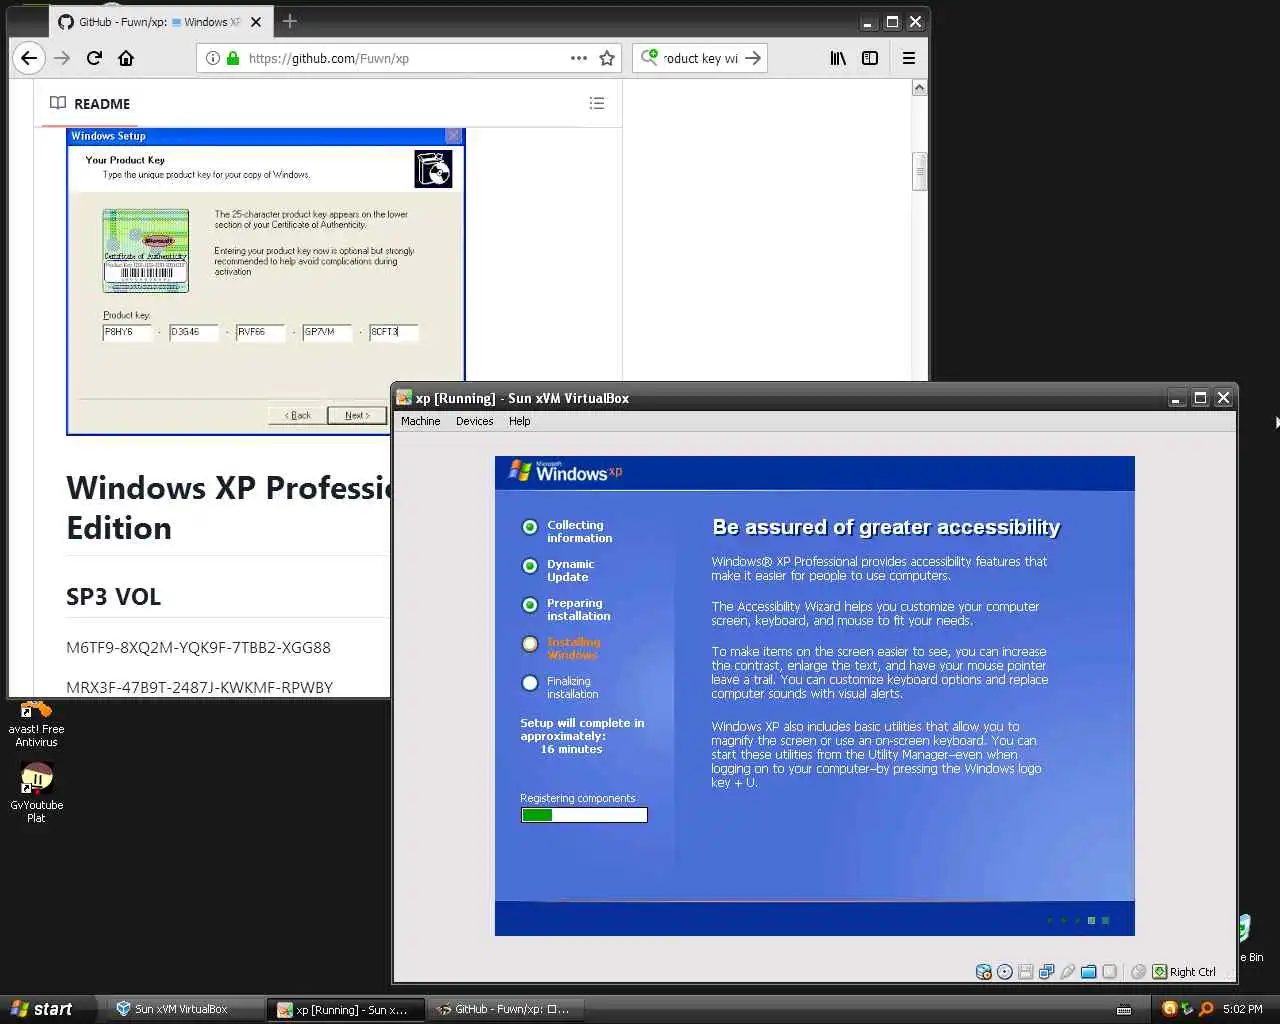The width and height of the screenshot is (1280, 1024).
Task: Switch to Sun xVM VirtualBox taskbar button
Action: 185,1009
